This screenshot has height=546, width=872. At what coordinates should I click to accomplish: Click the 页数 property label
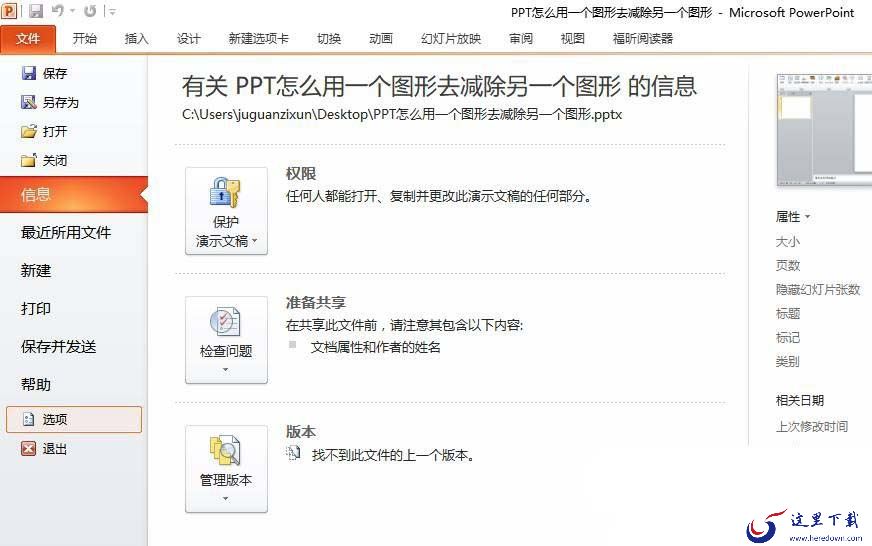coord(787,265)
